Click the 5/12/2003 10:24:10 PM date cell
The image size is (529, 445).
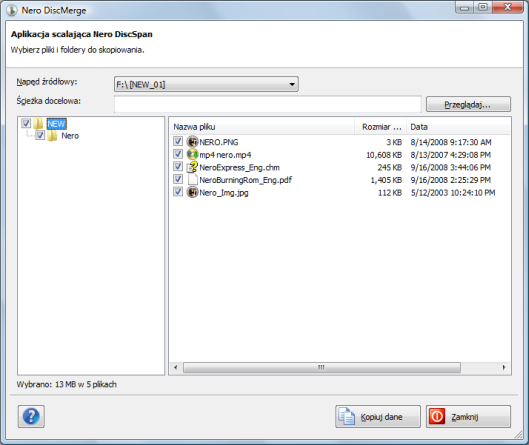(453, 193)
